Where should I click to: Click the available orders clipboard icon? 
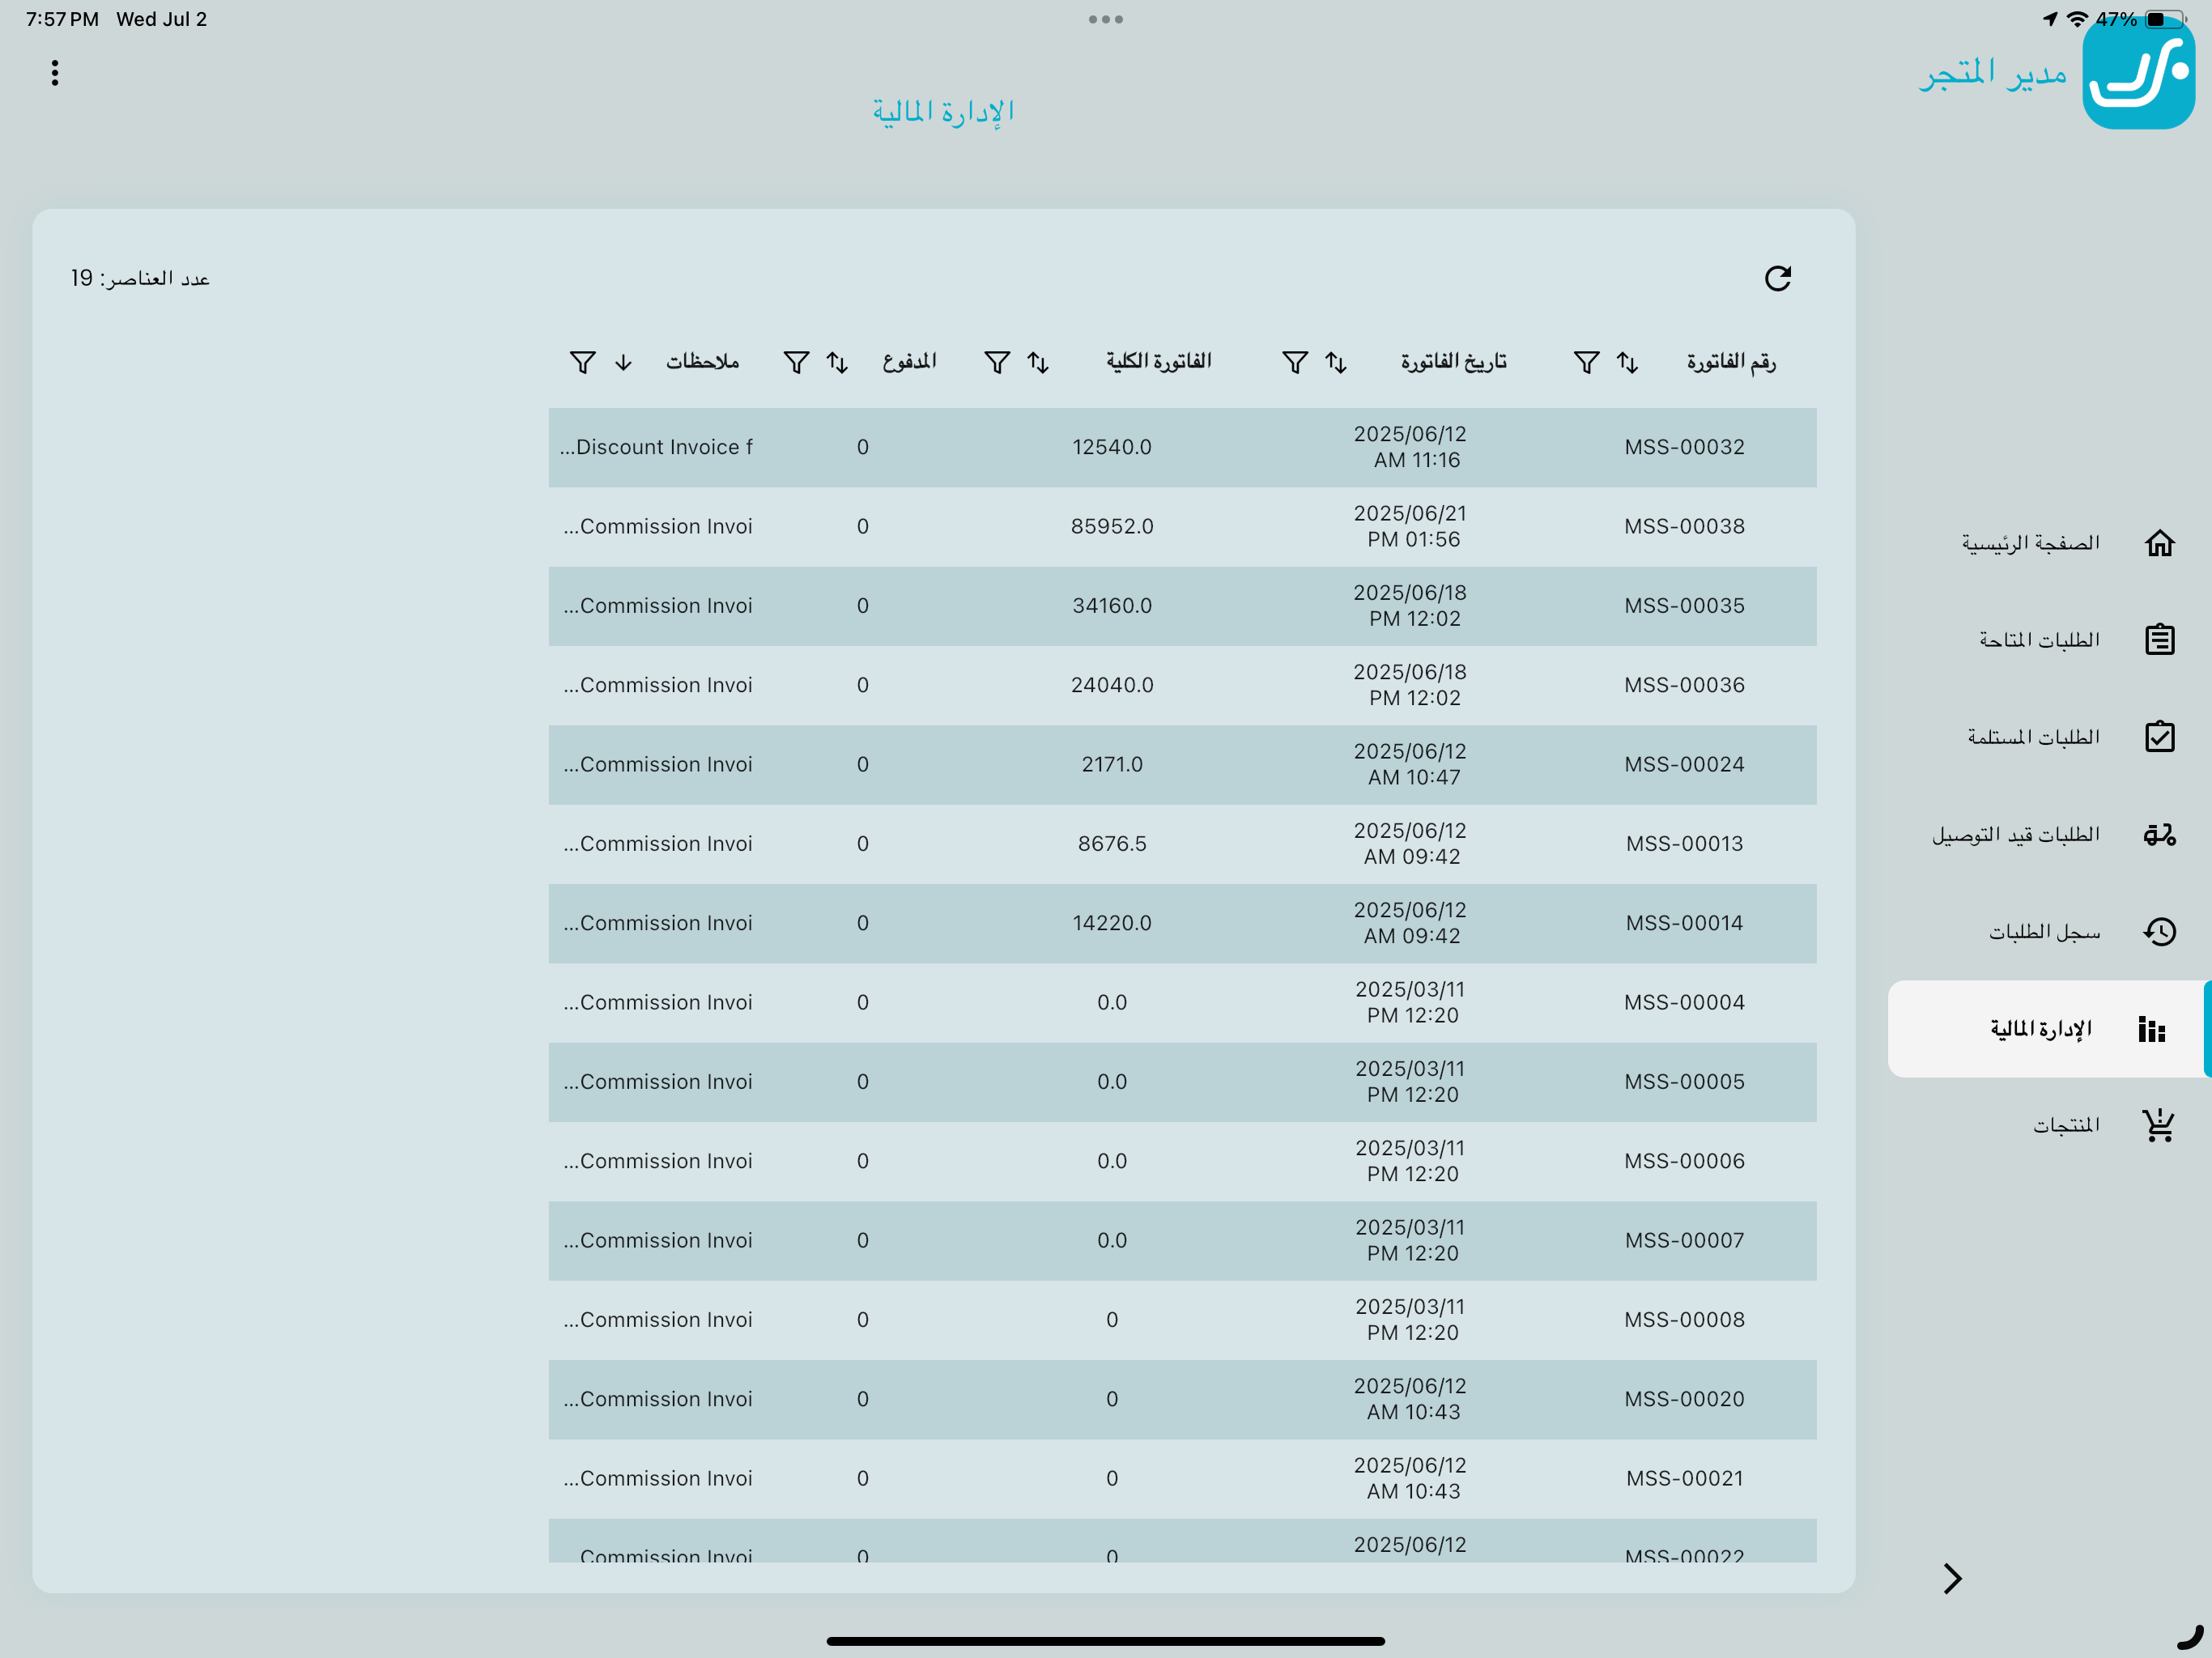(2159, 639)
